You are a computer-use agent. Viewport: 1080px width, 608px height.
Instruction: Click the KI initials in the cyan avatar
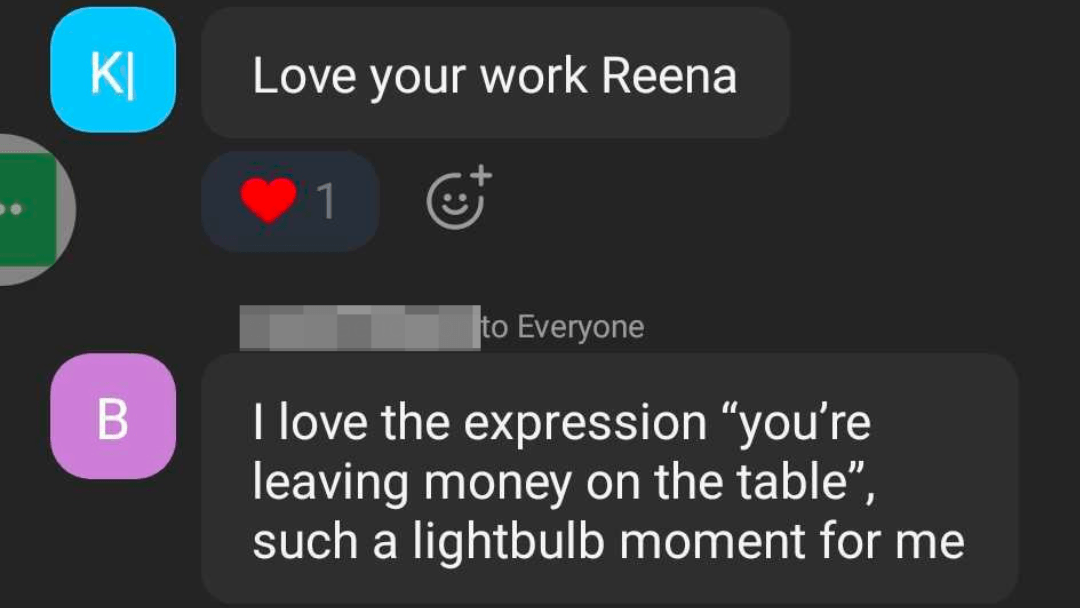tap(112, 74)
